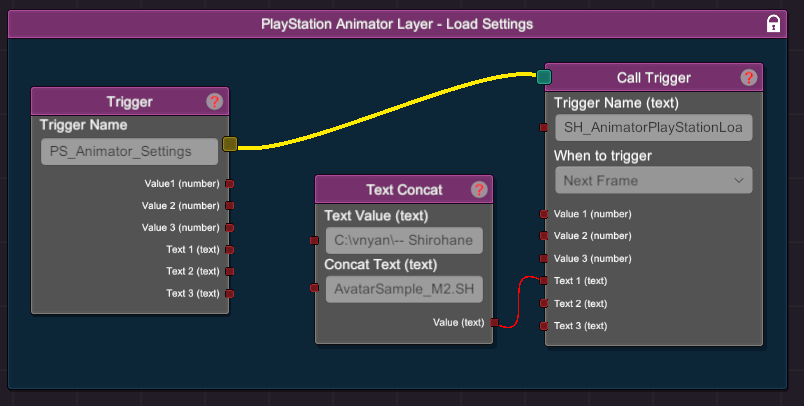Screen dimensions: 804x406
Task: Click the C:\vnyan\-- Shirohane text value field
Action: coord(404,240)
